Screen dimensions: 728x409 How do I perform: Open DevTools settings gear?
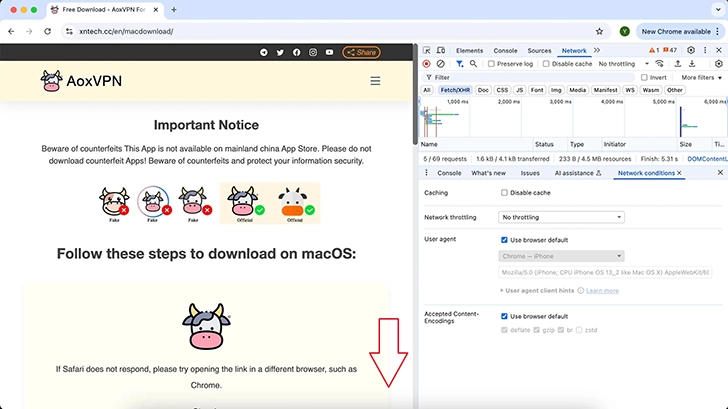pyautogui.click(x=691, y=50)
